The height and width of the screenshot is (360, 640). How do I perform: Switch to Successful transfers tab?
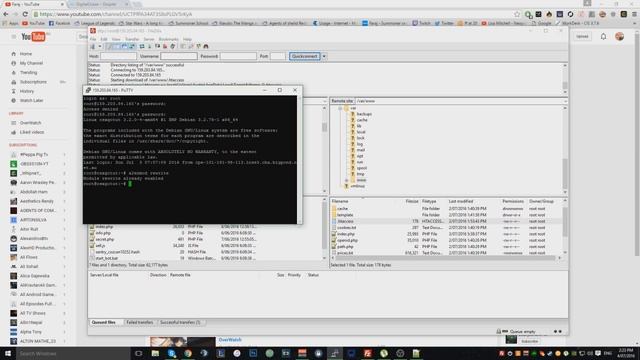click(x=180, y=322)
